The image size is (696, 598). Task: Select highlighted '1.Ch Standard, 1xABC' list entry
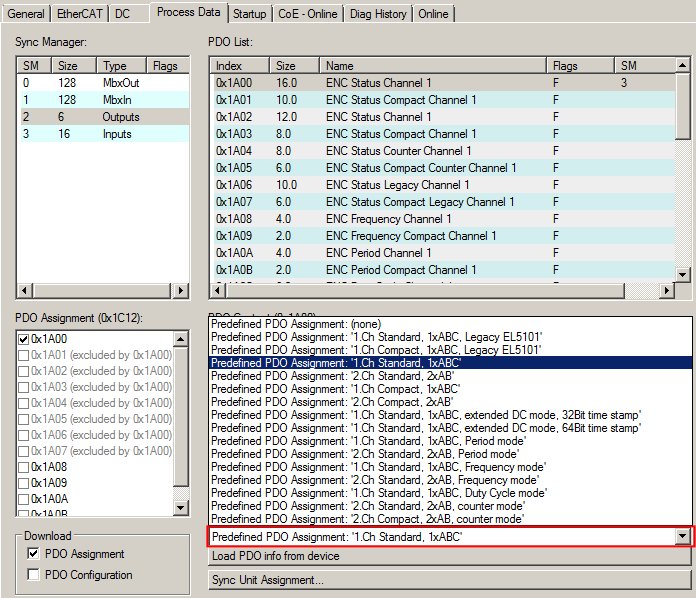point(450,363)
